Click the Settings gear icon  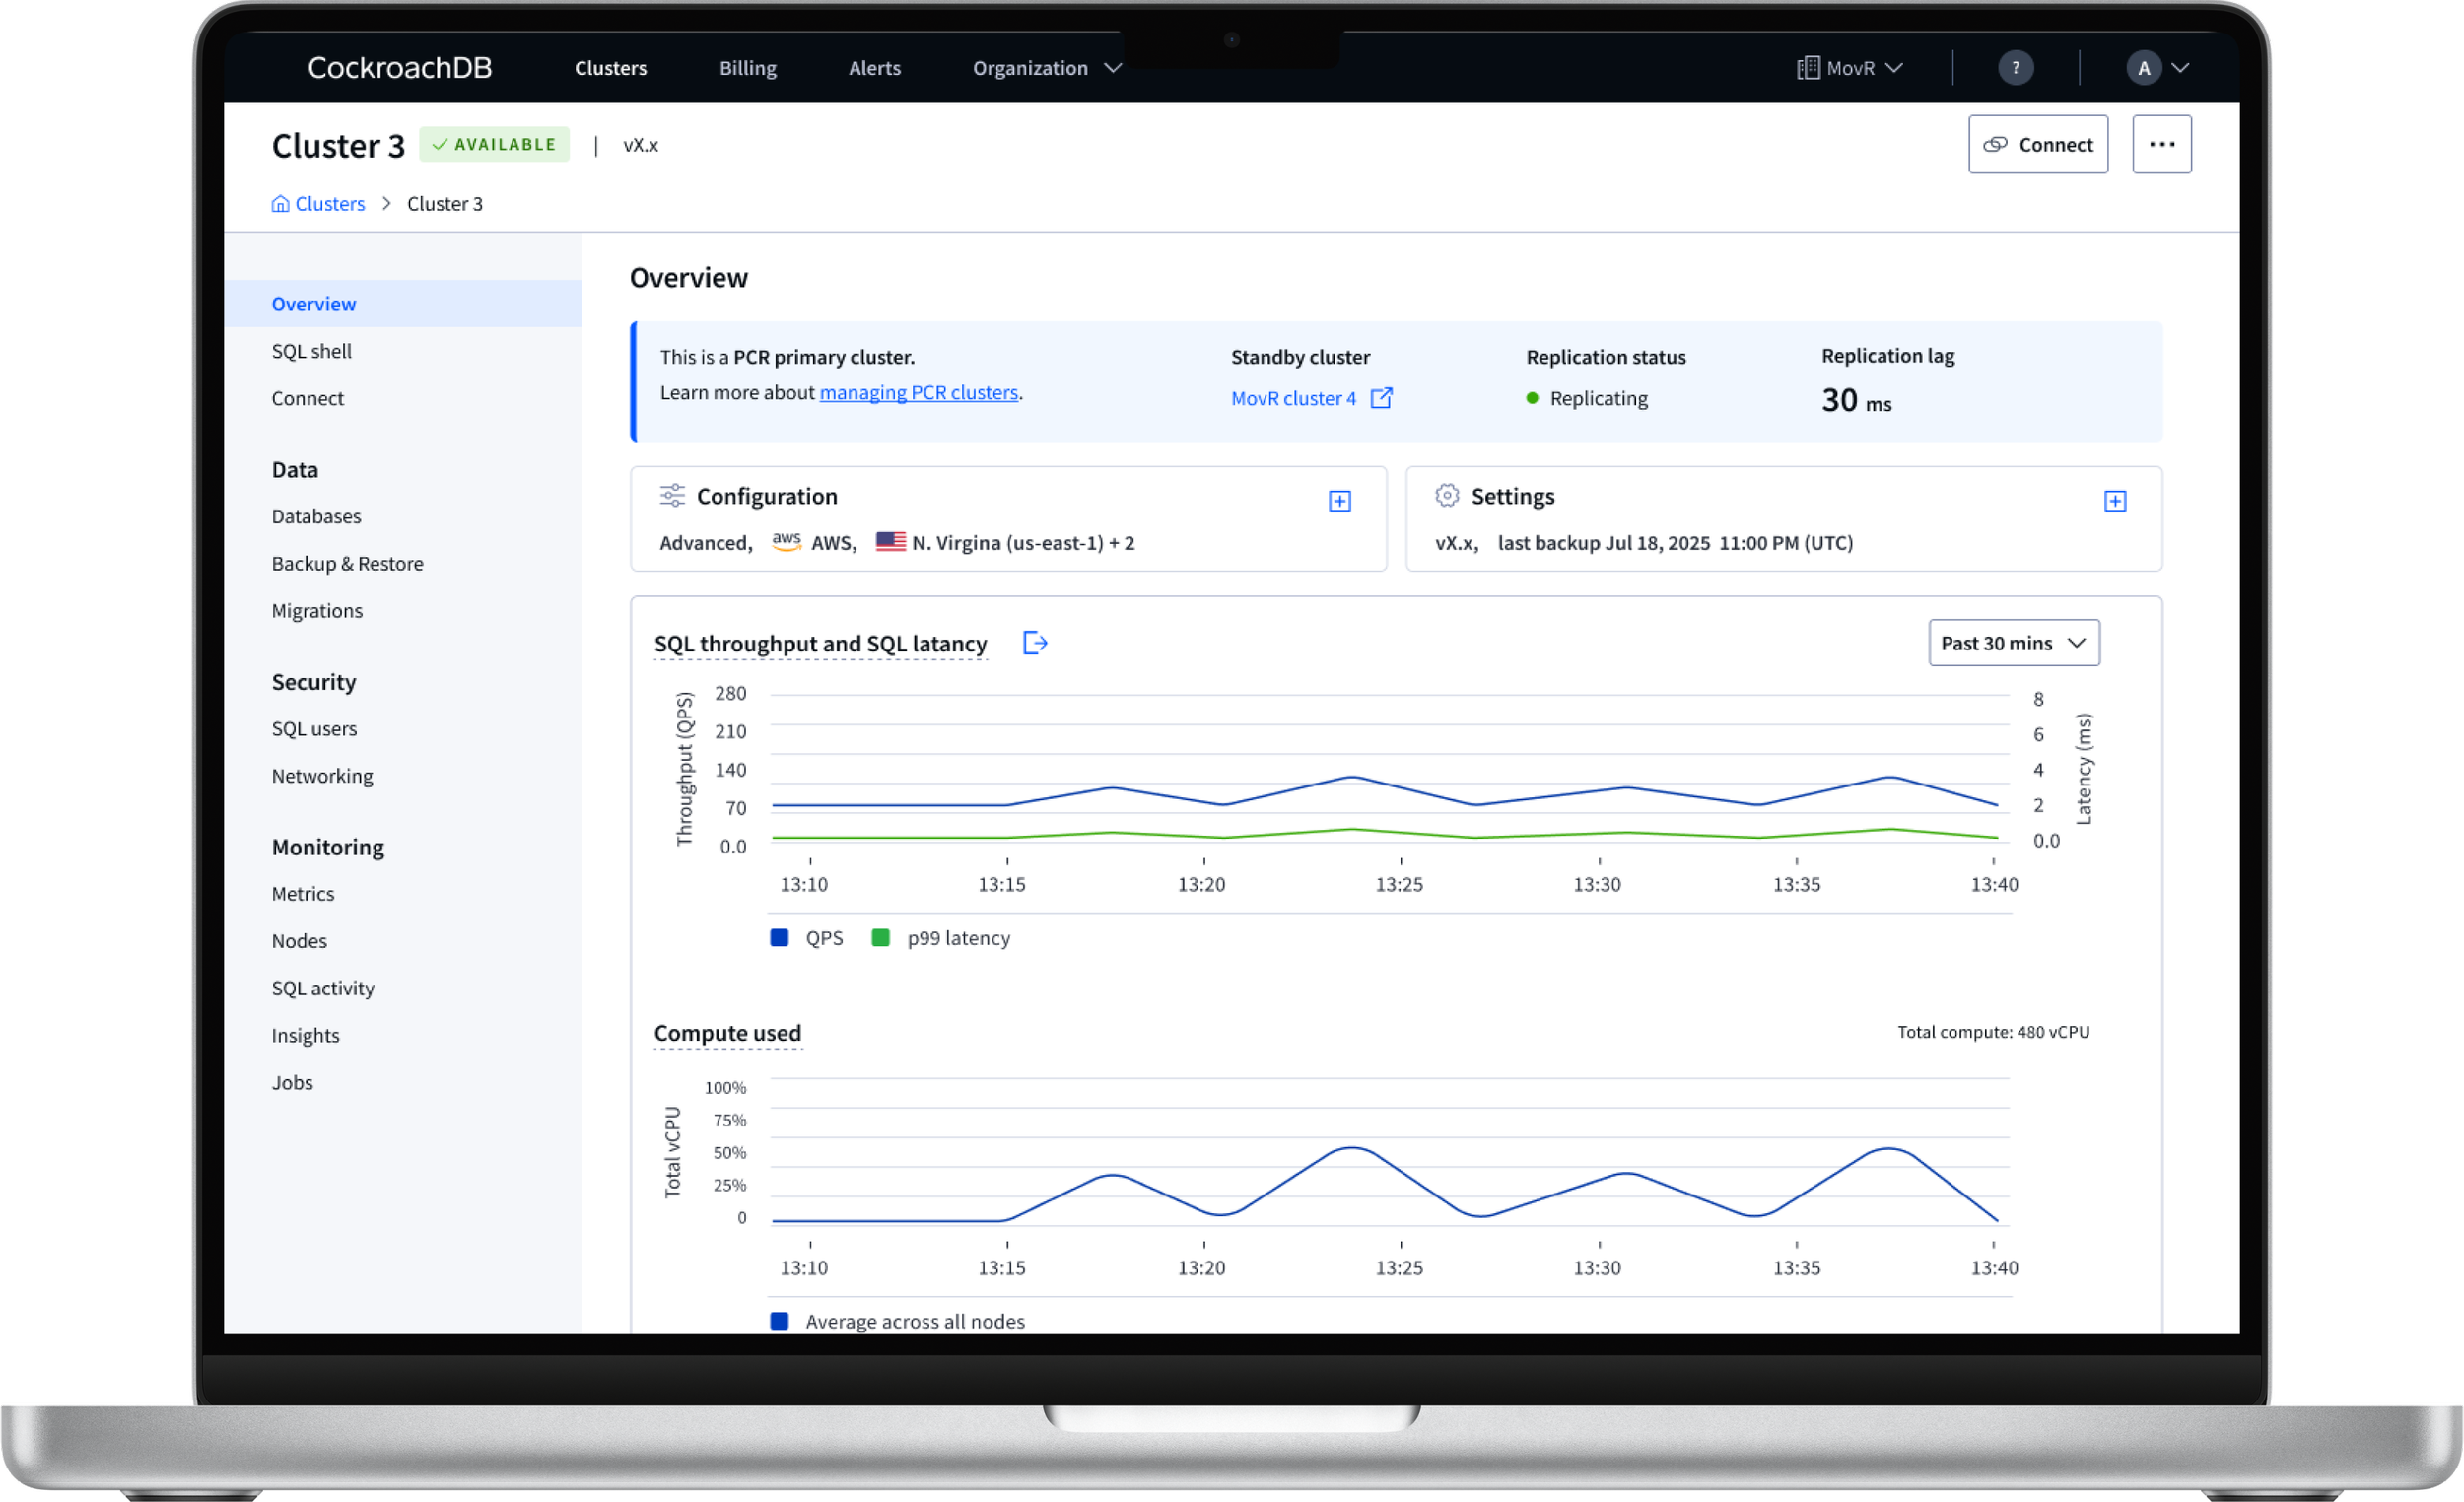click(x=1446, y=496)
